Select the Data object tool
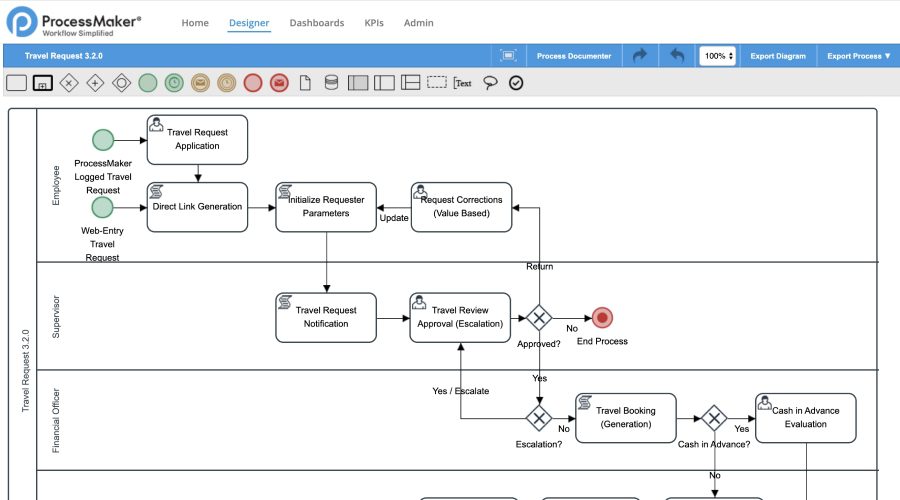The image size is (900, 500). 305,83
